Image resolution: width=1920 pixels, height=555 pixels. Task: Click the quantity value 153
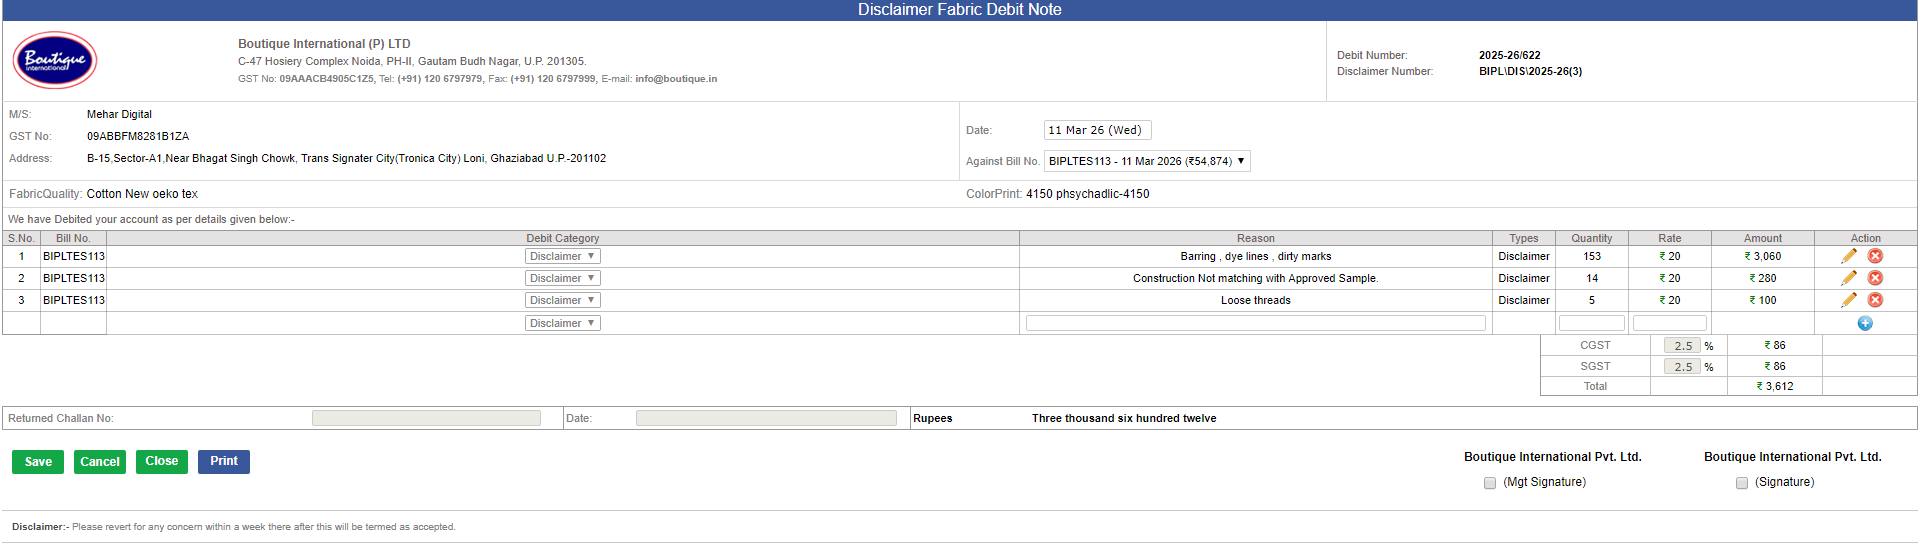tap(1592, 257)
